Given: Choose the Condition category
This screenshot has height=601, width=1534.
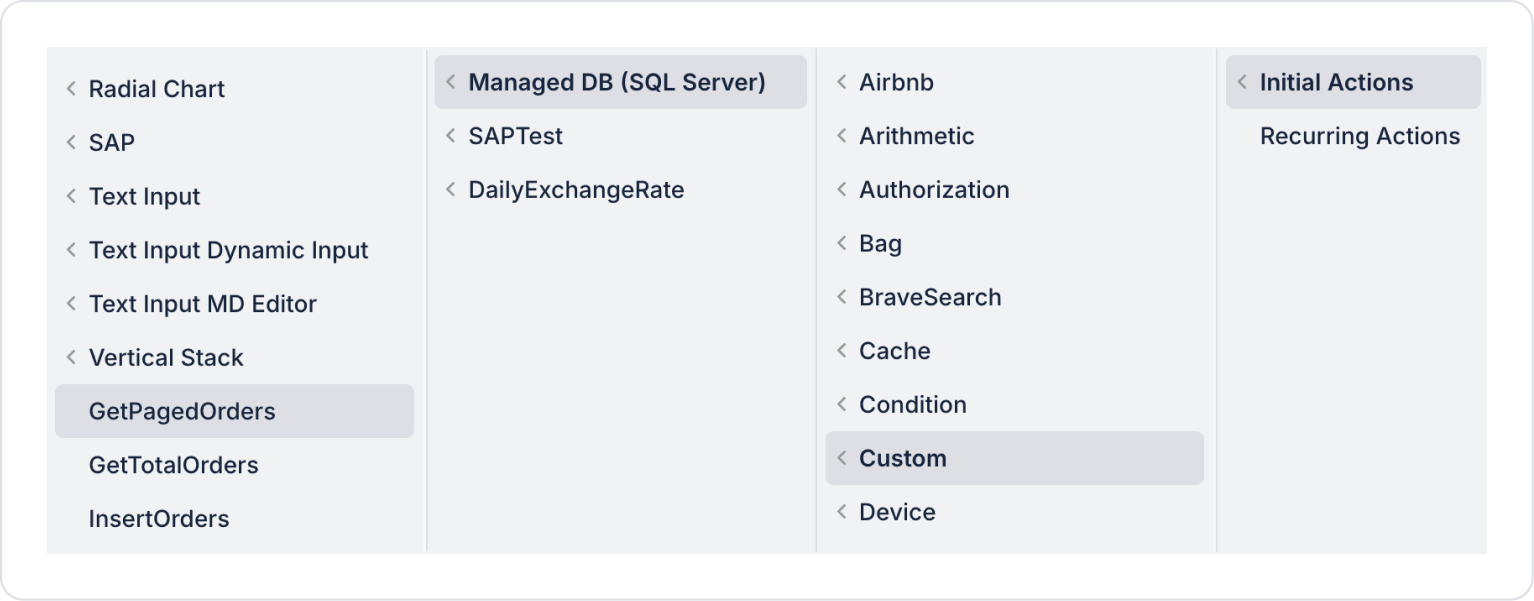Looking at the screenshot, I should click(x=912, y=405).
